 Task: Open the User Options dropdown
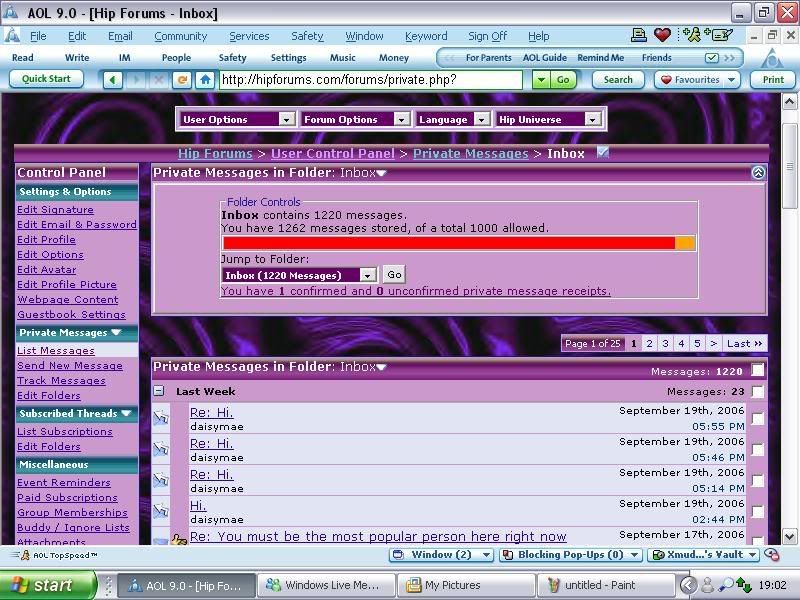tap(237, 119)
